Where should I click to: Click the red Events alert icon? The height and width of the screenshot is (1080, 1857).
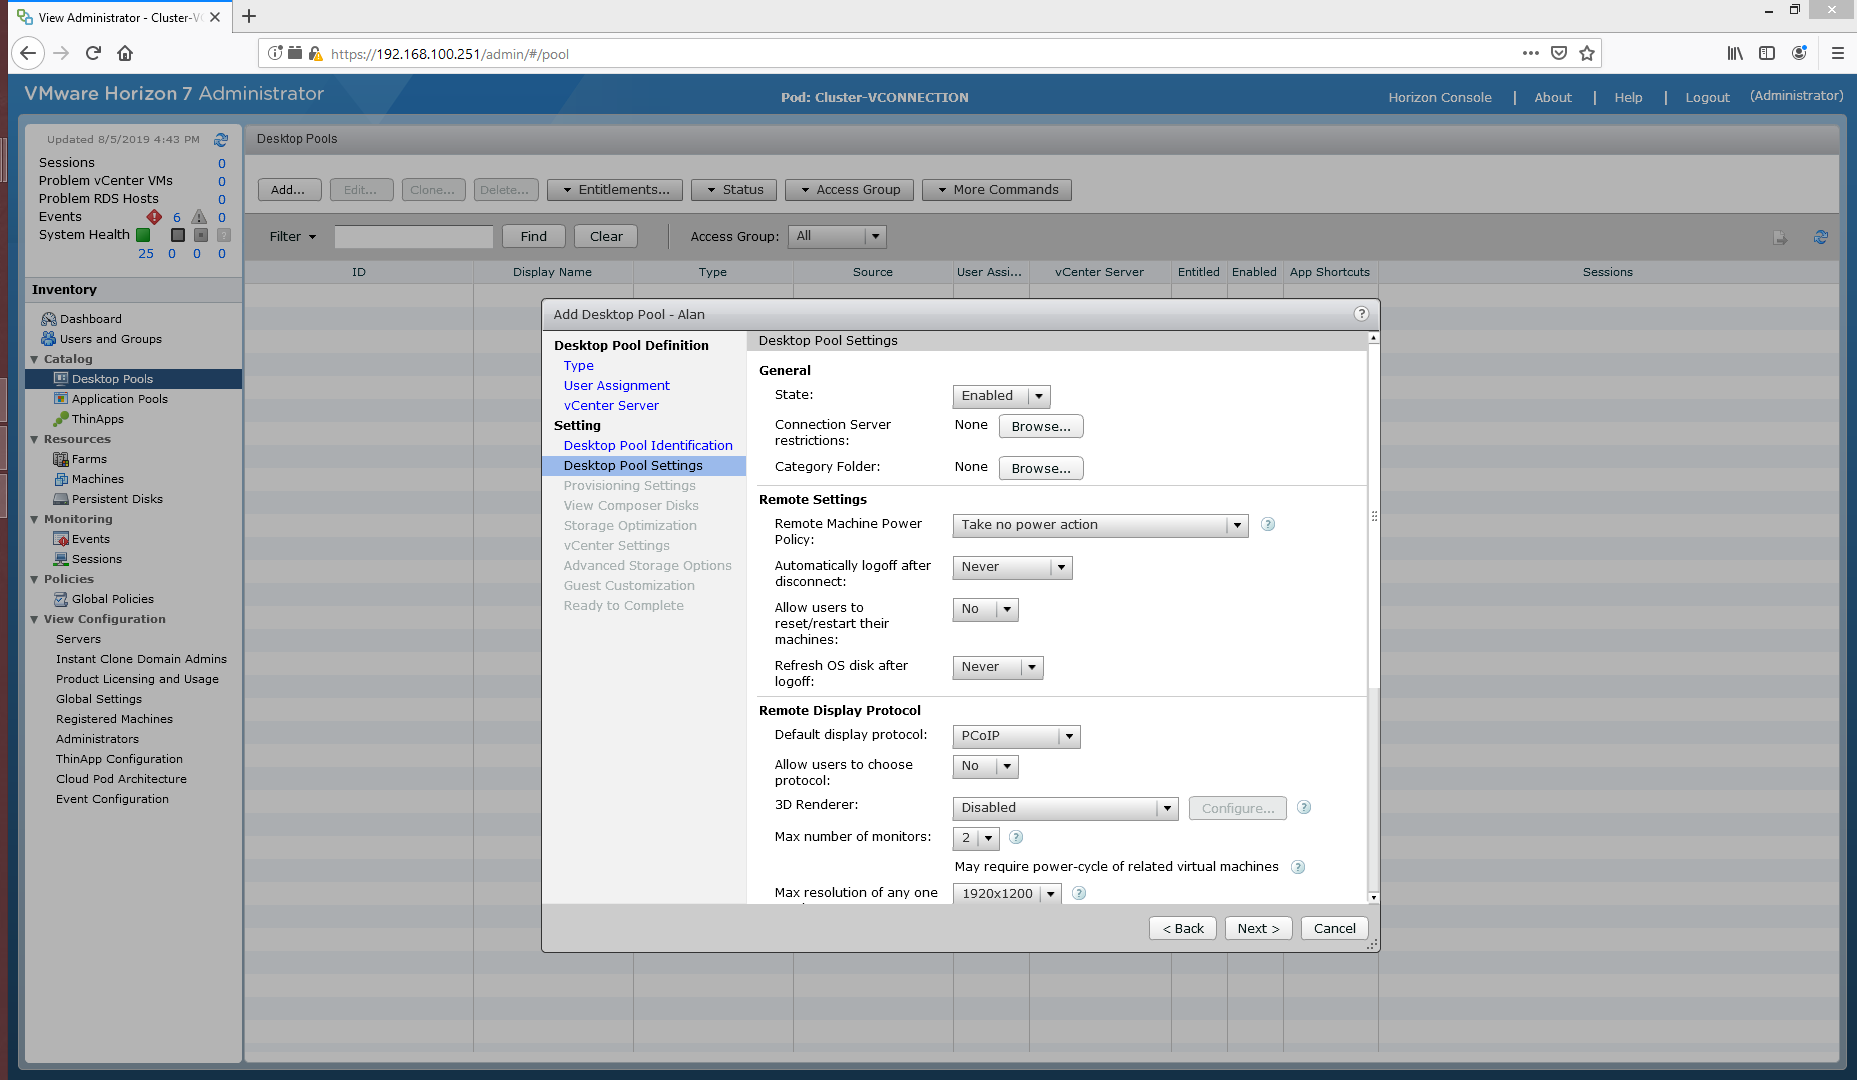[x=154, y=217]
